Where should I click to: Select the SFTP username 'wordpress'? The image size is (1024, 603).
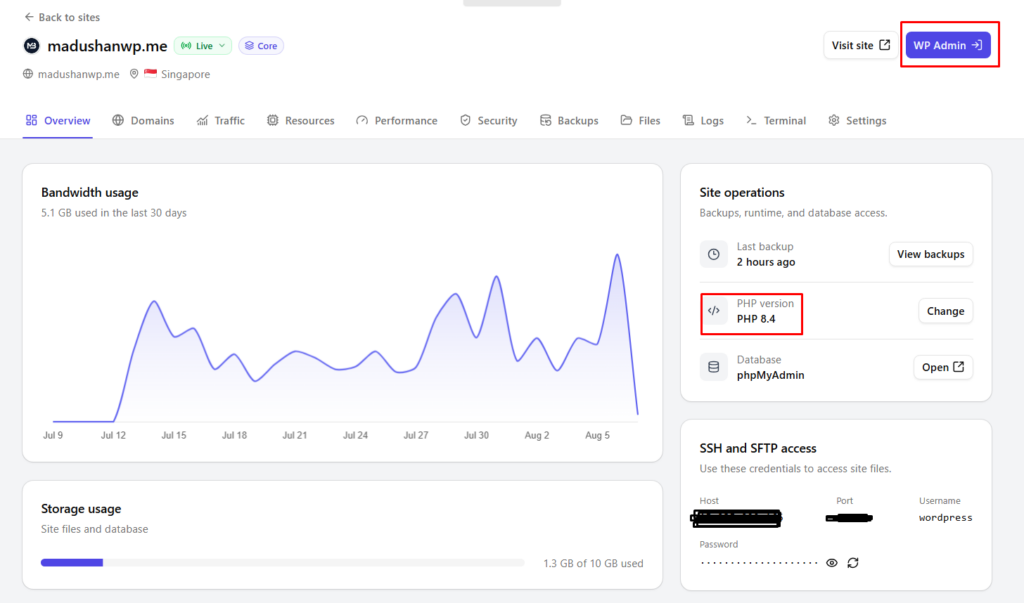(945, 517)
